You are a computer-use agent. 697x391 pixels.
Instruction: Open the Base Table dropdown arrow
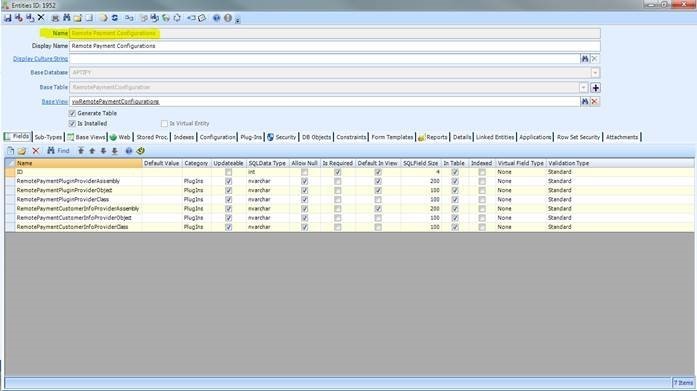pos(584,88)
